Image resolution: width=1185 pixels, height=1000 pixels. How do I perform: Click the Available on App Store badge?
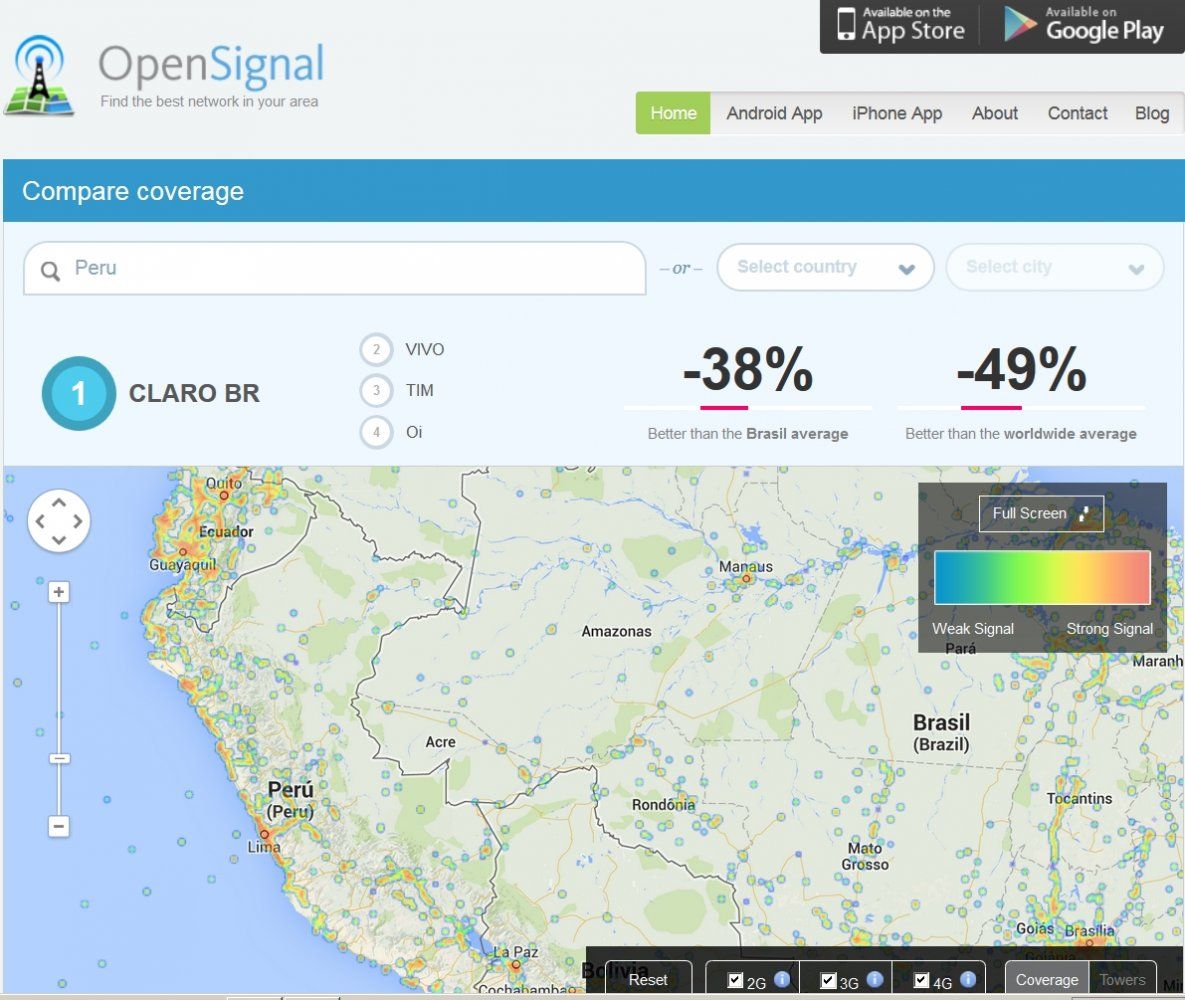click(900, 26)
